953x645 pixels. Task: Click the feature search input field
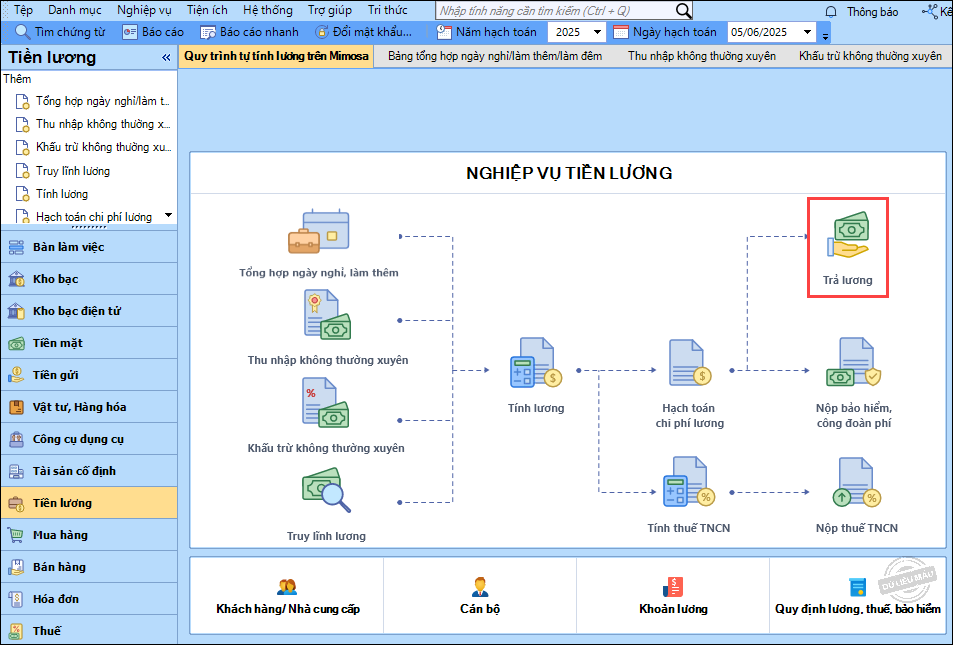pos(556,10)
